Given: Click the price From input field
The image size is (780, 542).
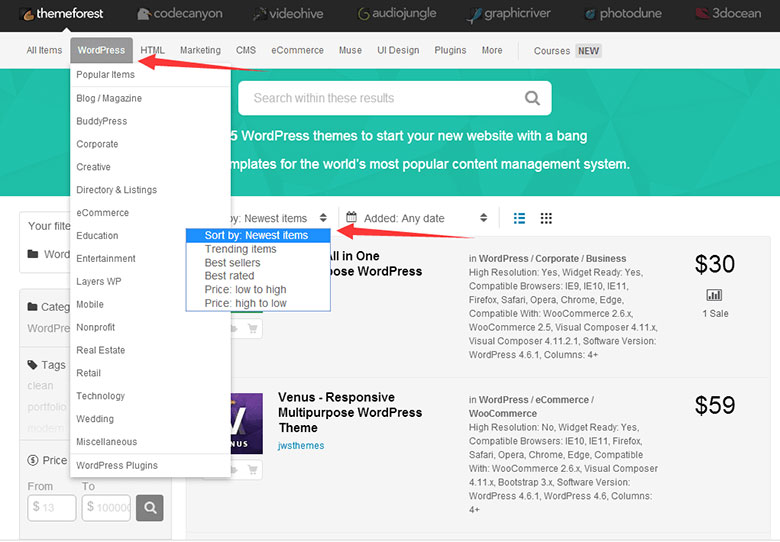Looking at the screenshot, I should (x=52, y=508).
